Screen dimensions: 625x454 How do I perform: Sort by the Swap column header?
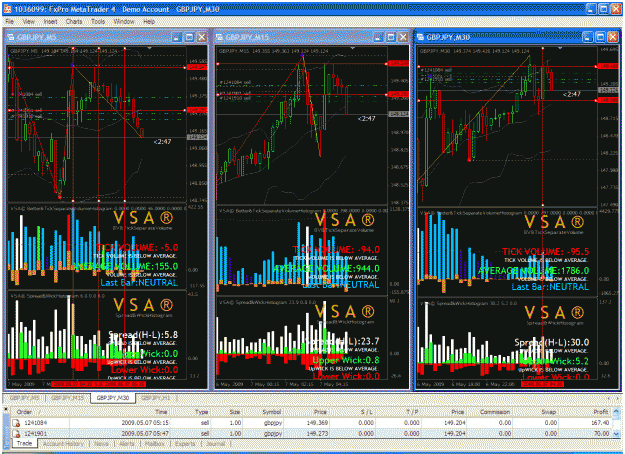536,412
